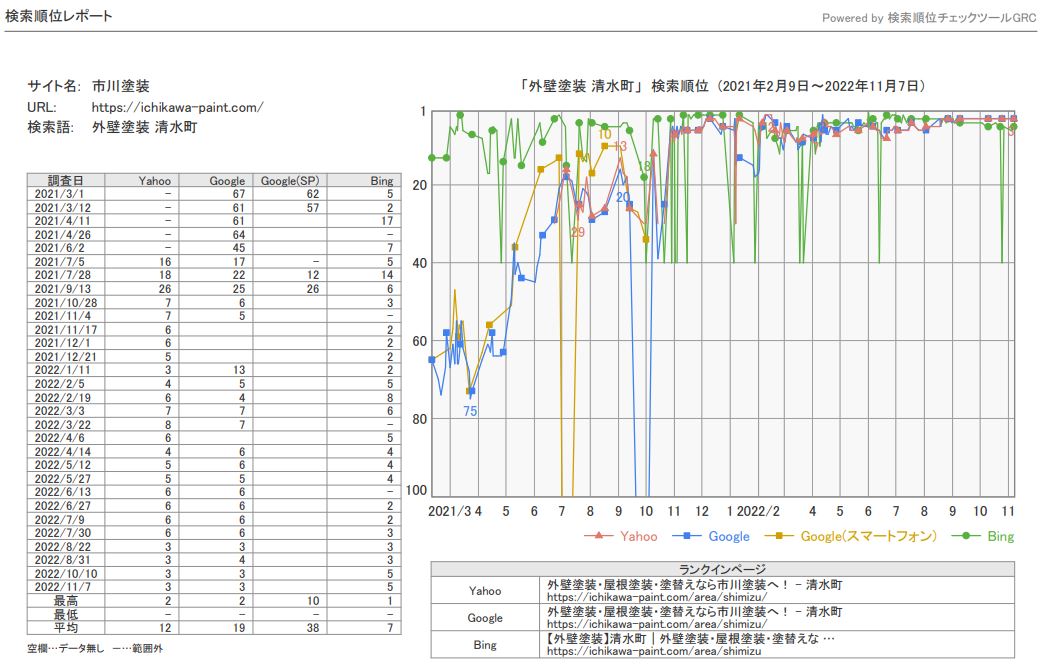Image resolution: width=1044 pixels, height=671 pixels.
Task: Click the 平均 summary row label
Action: pos(67,627)
